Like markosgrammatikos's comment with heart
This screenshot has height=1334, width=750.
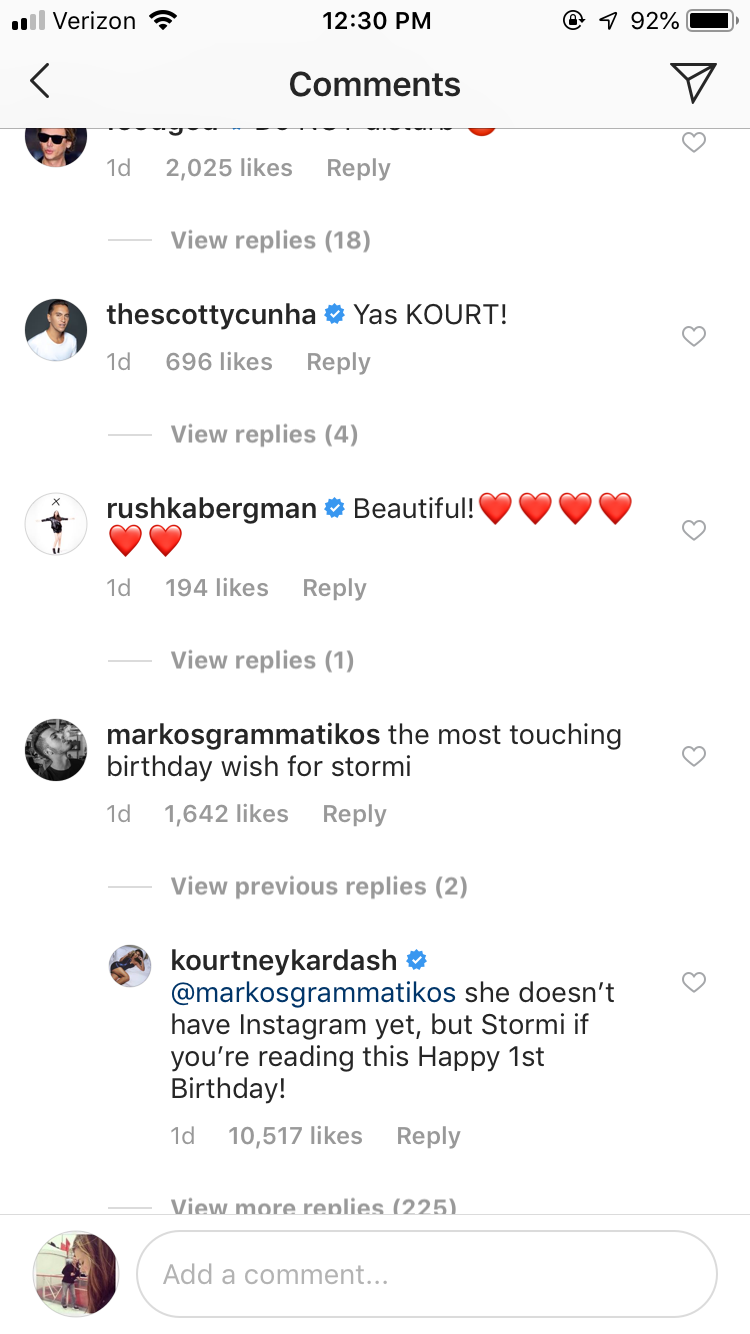click(x=693, y=757)
